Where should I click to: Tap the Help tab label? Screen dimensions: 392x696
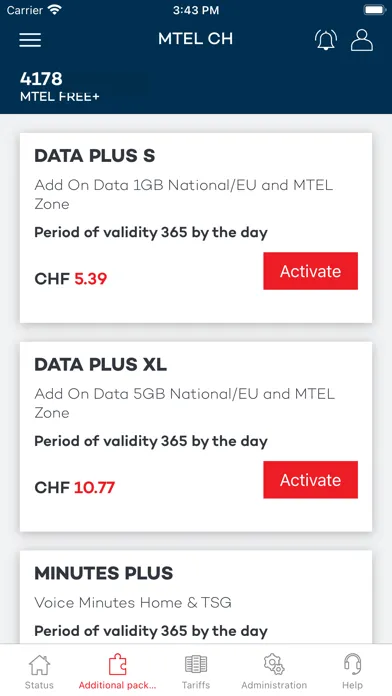352,685
